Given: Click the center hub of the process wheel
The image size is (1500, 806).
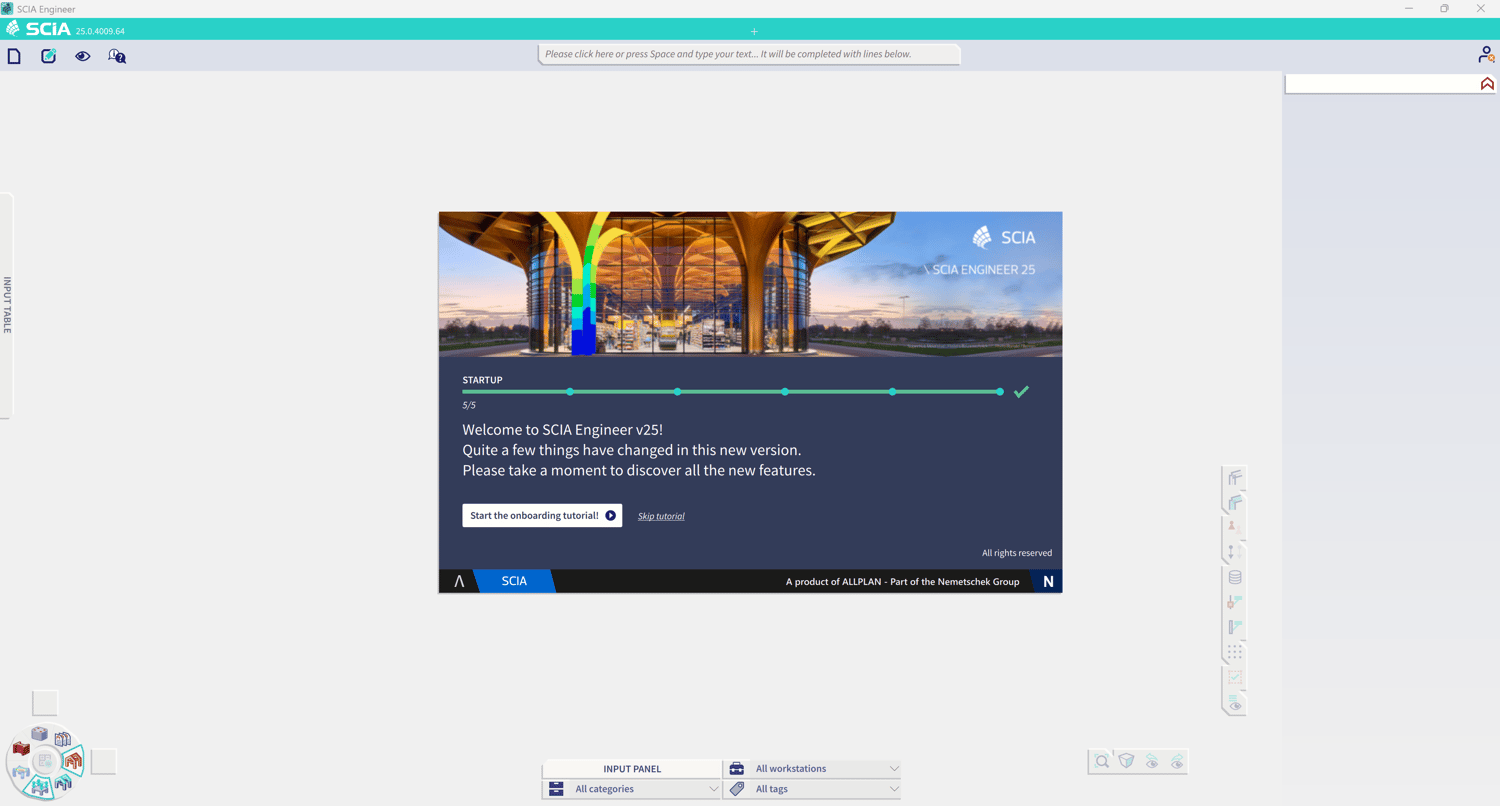Looking at the screenshot, I should pos(44,761).
